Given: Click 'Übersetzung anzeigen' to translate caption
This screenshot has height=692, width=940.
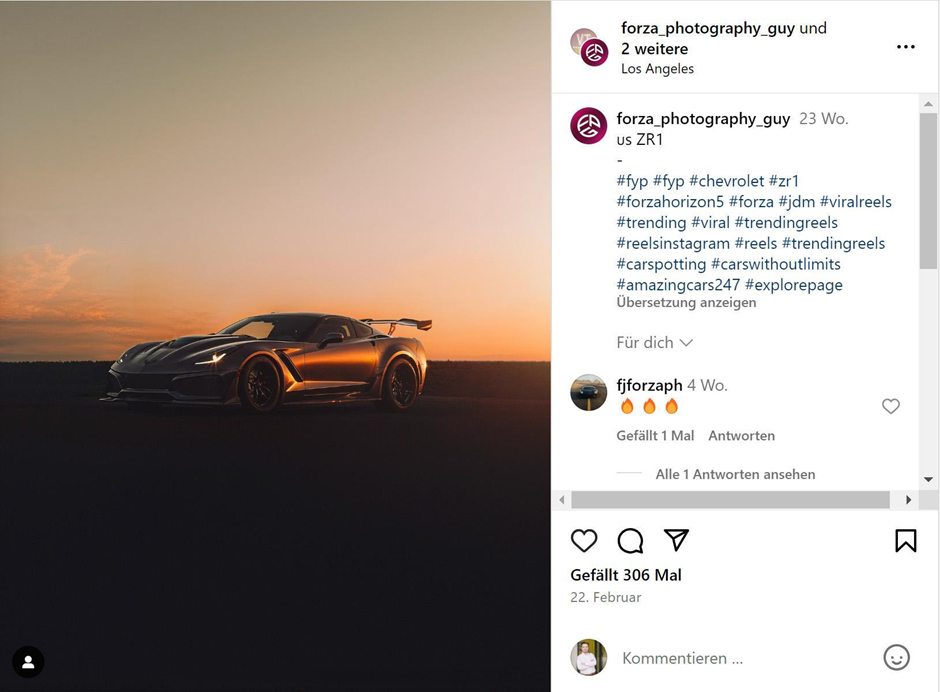Looking at the screenshot, I should click(686, 302).
